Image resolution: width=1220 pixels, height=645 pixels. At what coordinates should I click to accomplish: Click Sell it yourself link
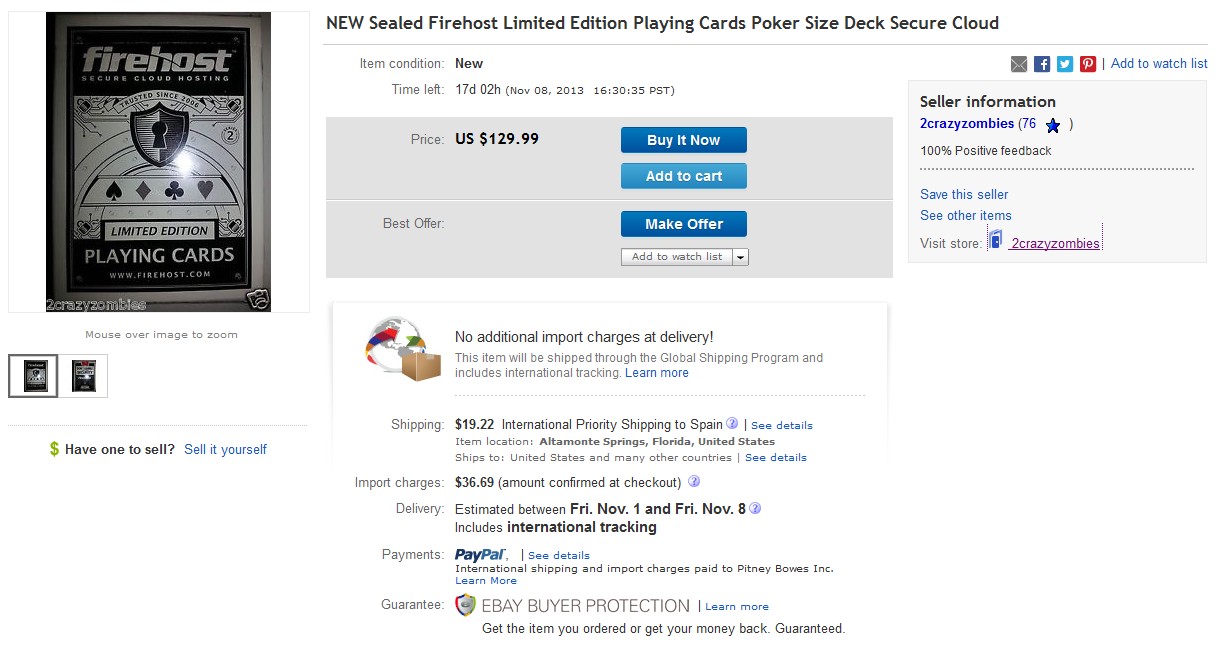pyautogui.click(x=225, y=450)
